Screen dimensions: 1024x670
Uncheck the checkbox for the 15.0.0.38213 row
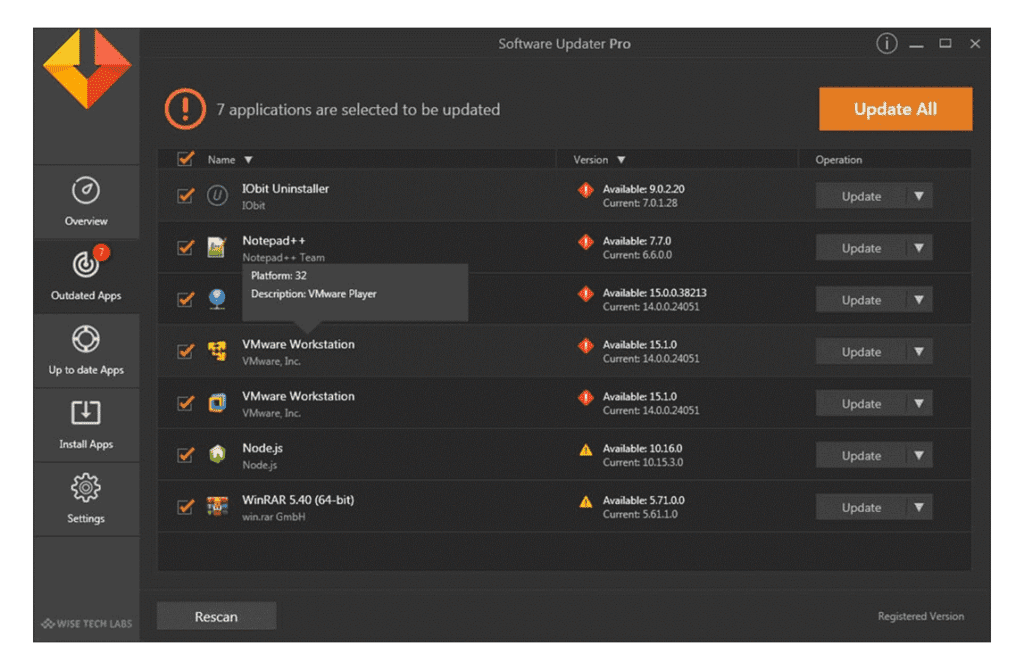(x=185, y=299)
